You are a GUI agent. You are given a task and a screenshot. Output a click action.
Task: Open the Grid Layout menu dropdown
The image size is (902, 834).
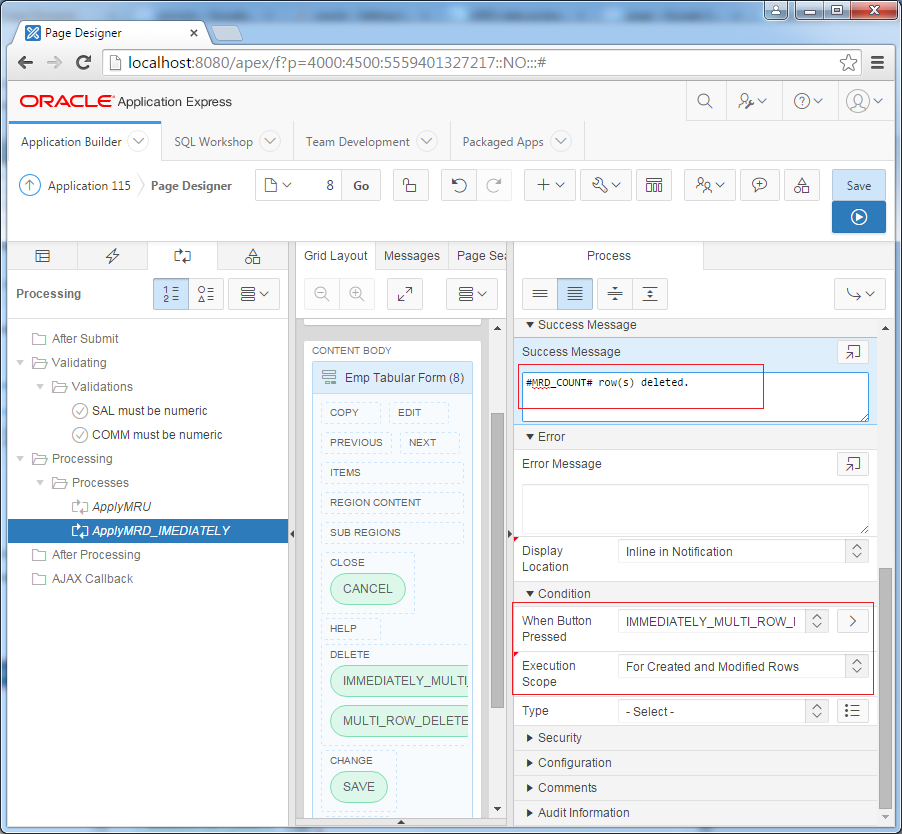pos(472,294)
